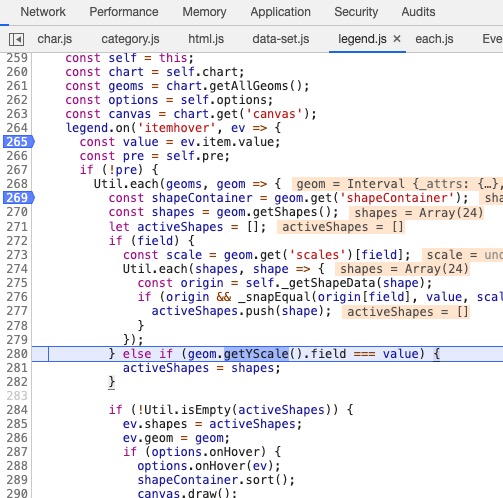Click the 'canvas' string on line 263

pyautogui.click(x=274, y=114)
